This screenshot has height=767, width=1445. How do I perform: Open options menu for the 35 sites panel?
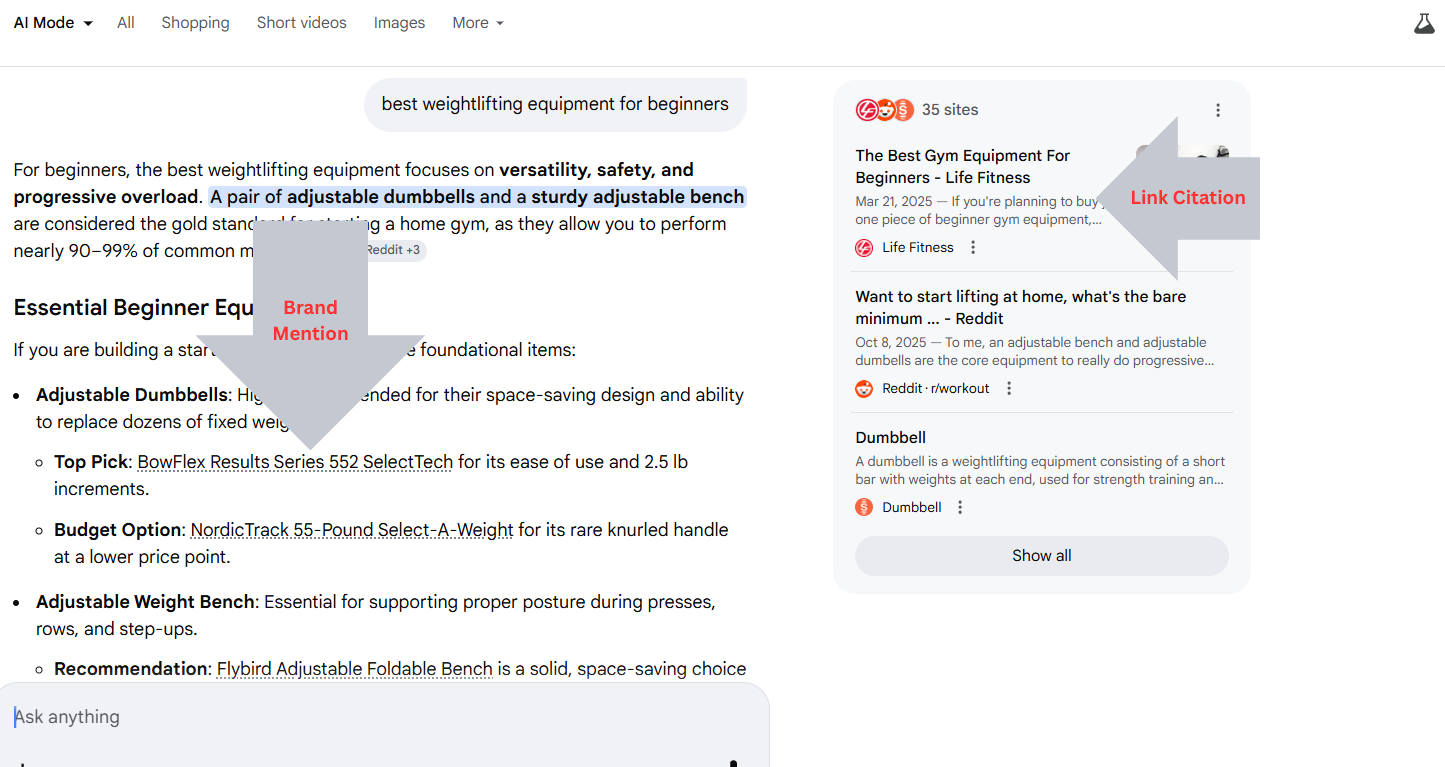coord(1218,110)
